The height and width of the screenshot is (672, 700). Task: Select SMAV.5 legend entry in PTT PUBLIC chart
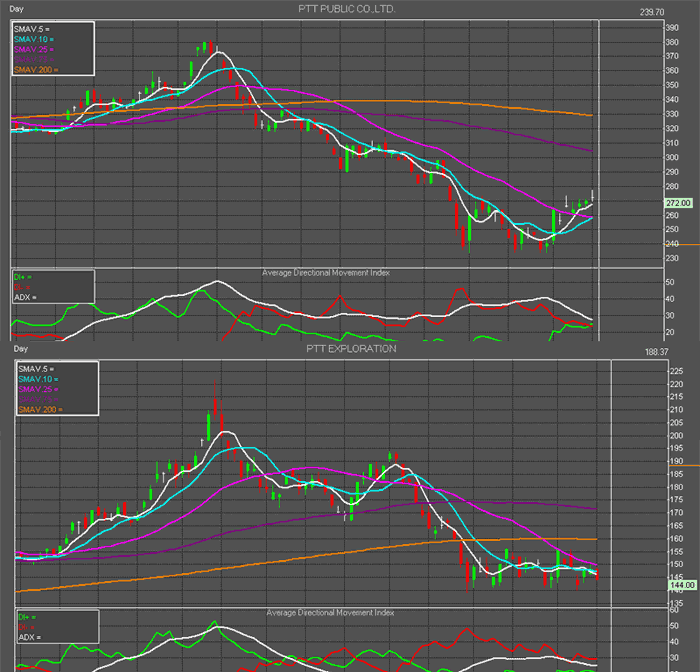(x=32, y=29)
